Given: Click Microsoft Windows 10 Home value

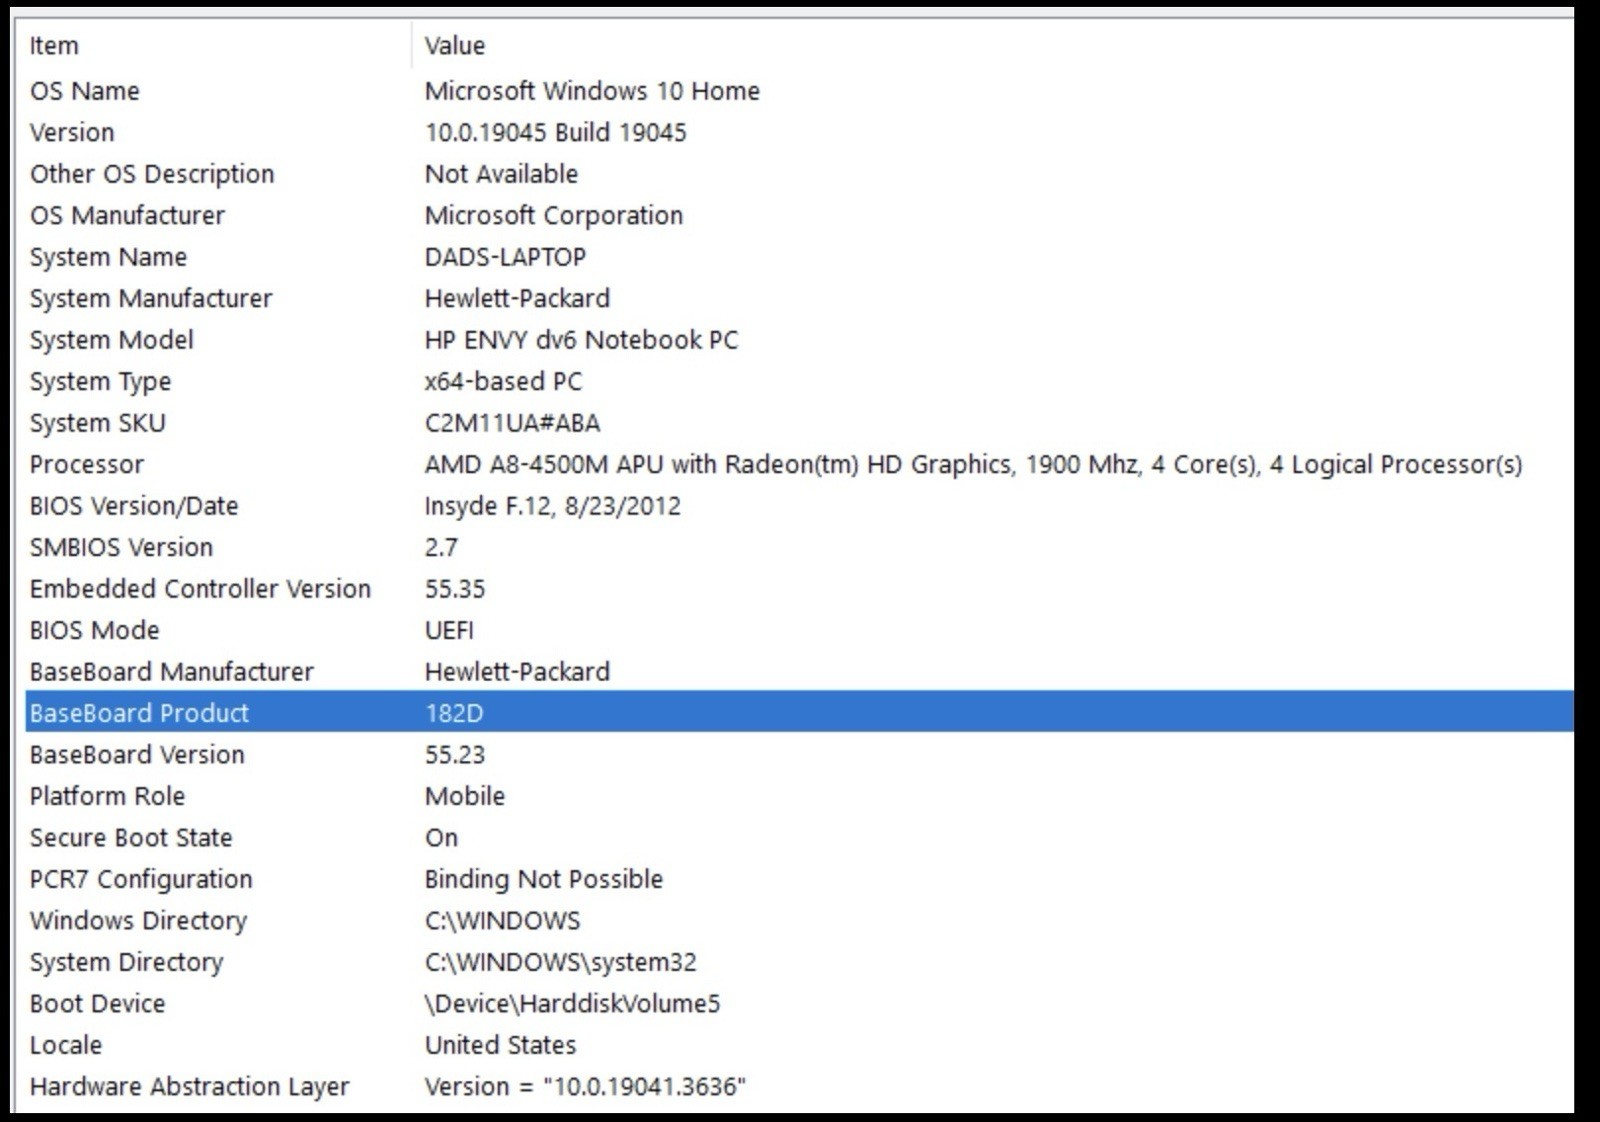Looking at the screenshot, I should tap(592, 91).
